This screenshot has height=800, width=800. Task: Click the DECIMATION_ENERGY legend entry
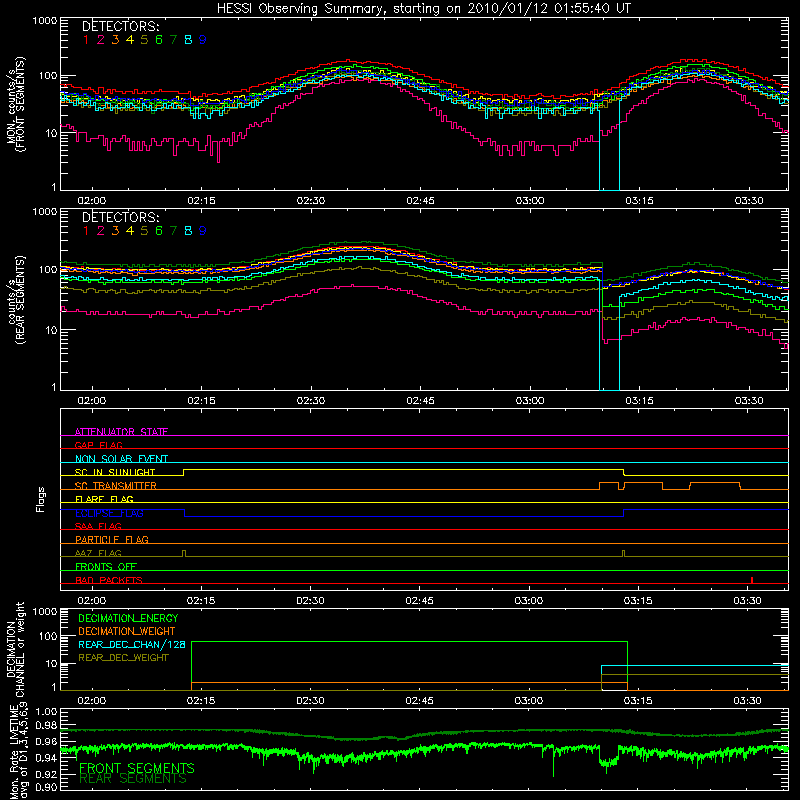click(x=128, y=618)
